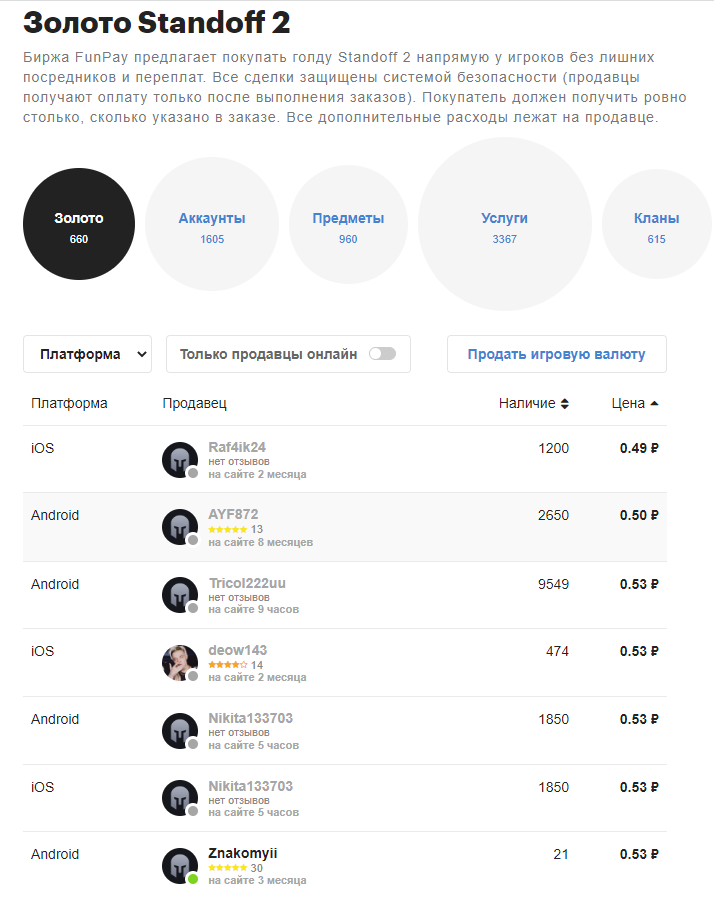Viewport: 714px width, 899px height.
Task: Click Tricol222uu seller avatar icon
Action: click(x=180, y=595)
